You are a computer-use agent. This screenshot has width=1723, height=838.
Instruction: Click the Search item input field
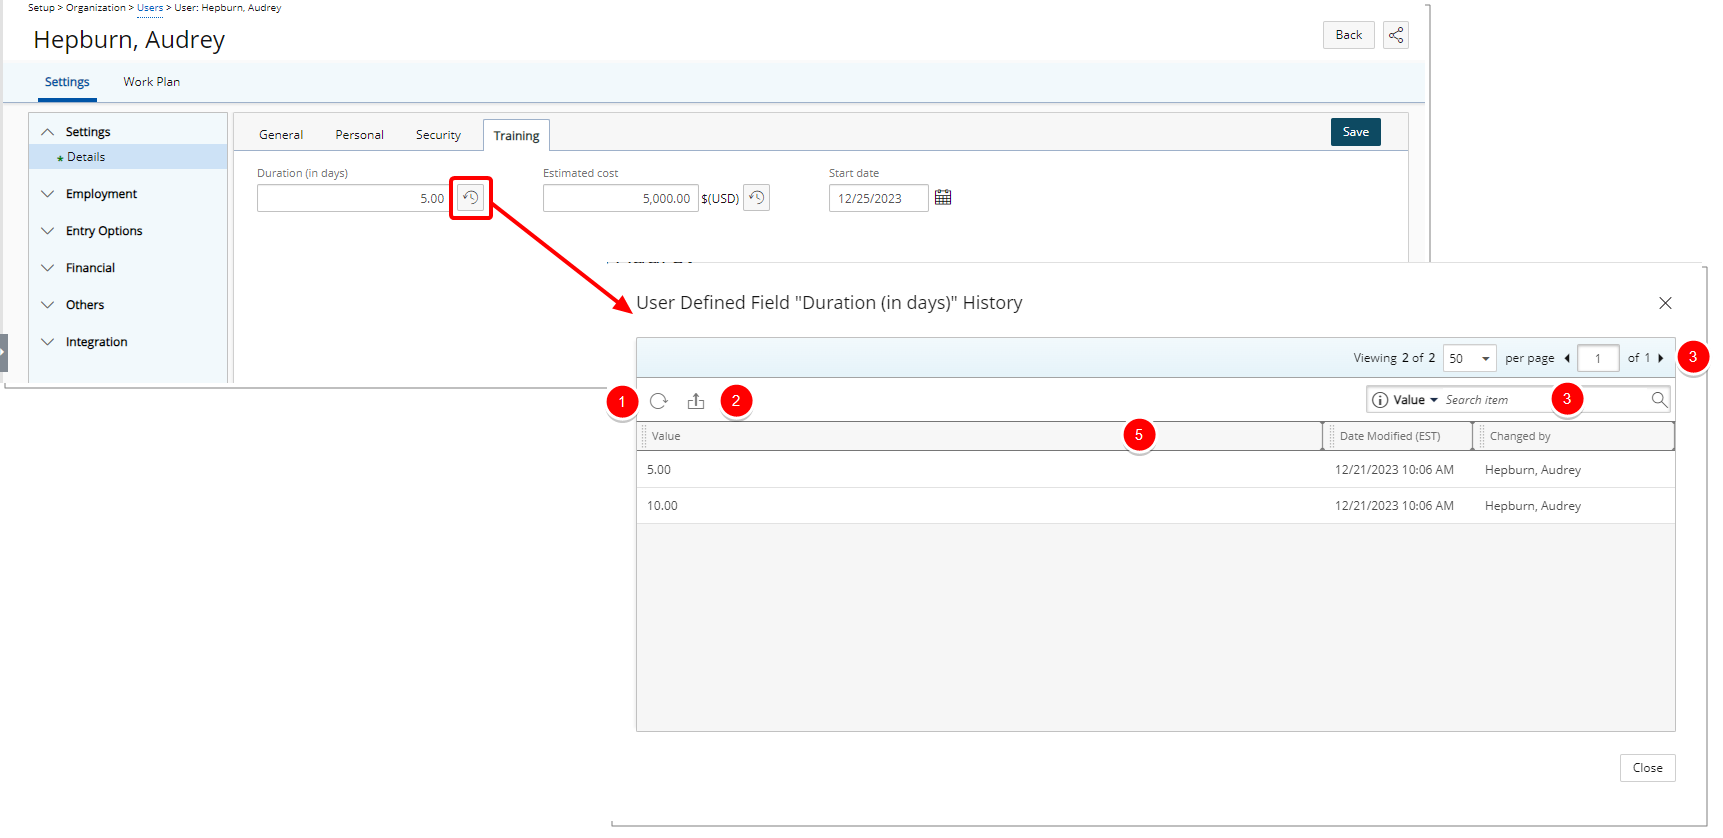(1500, 400)
